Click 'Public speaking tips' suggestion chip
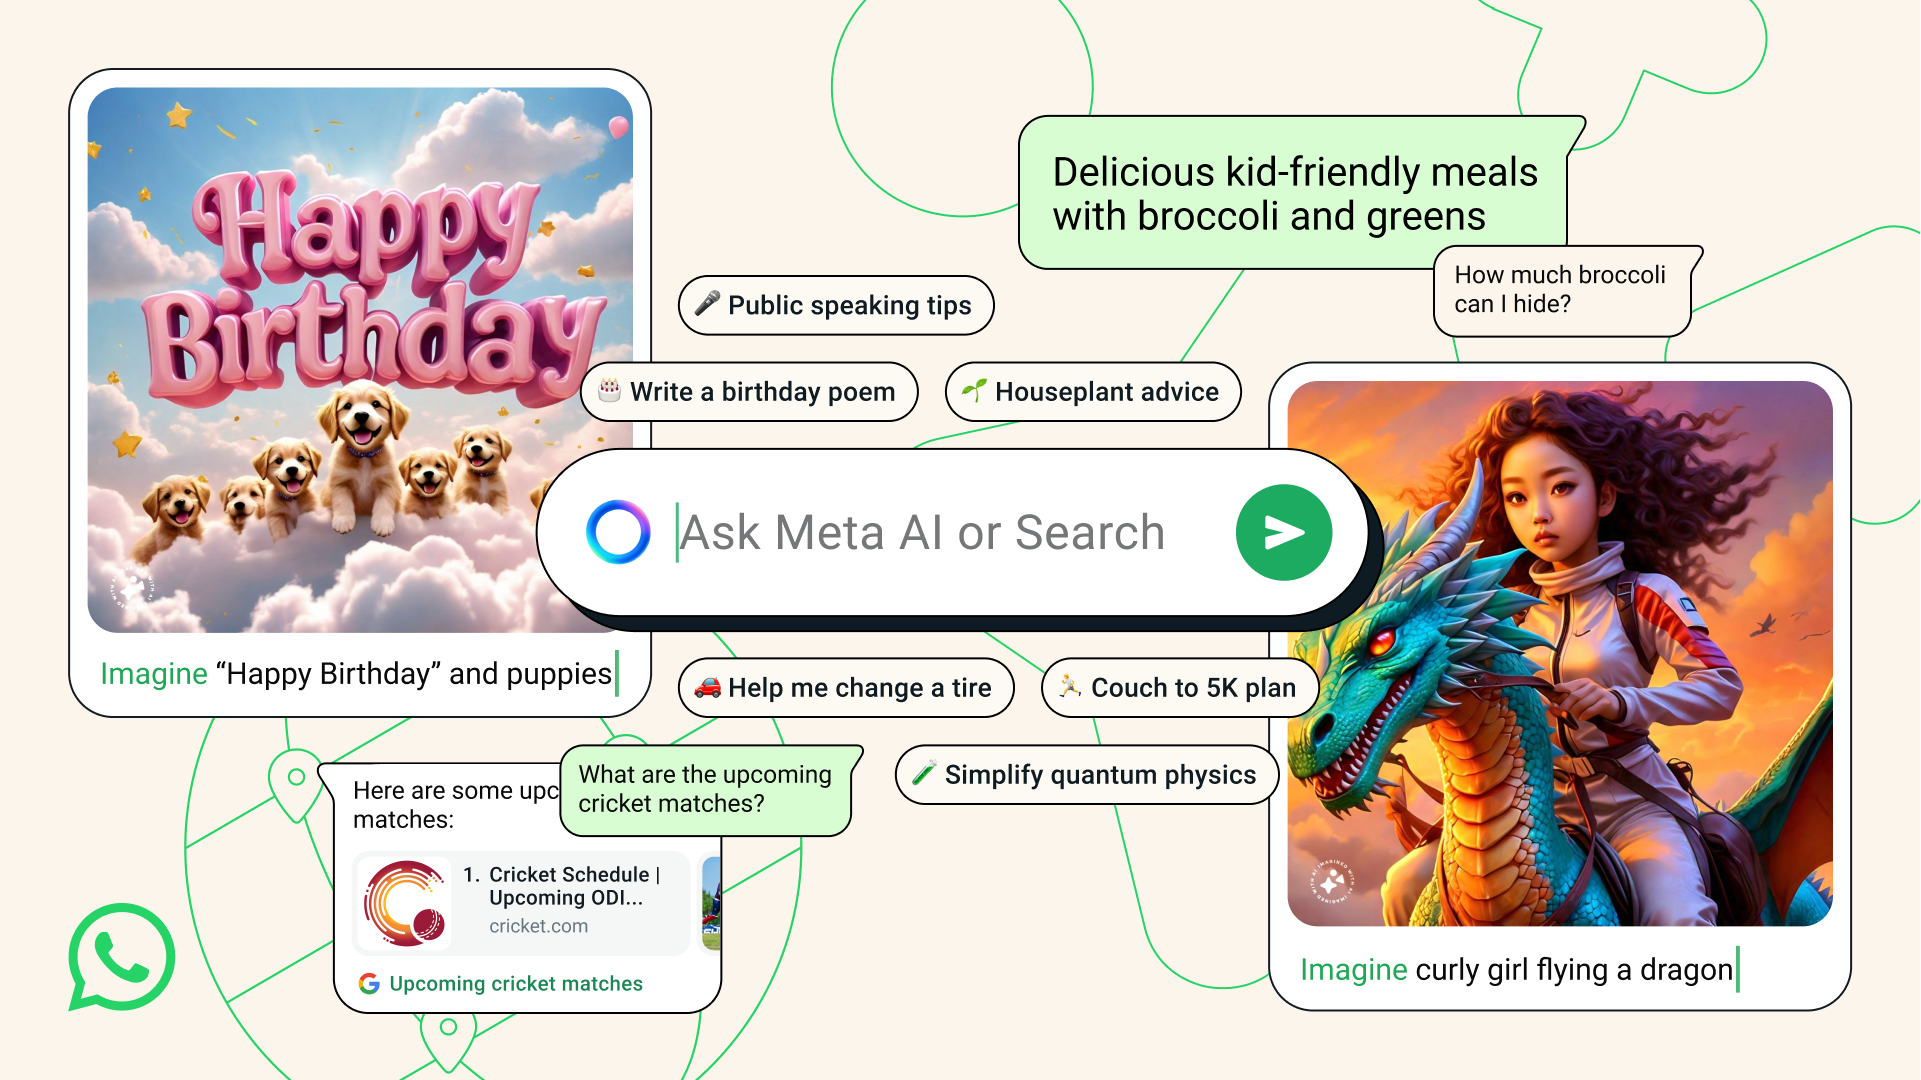The height and width of the screenshot is (1080, 1921). tap(836, 306)
